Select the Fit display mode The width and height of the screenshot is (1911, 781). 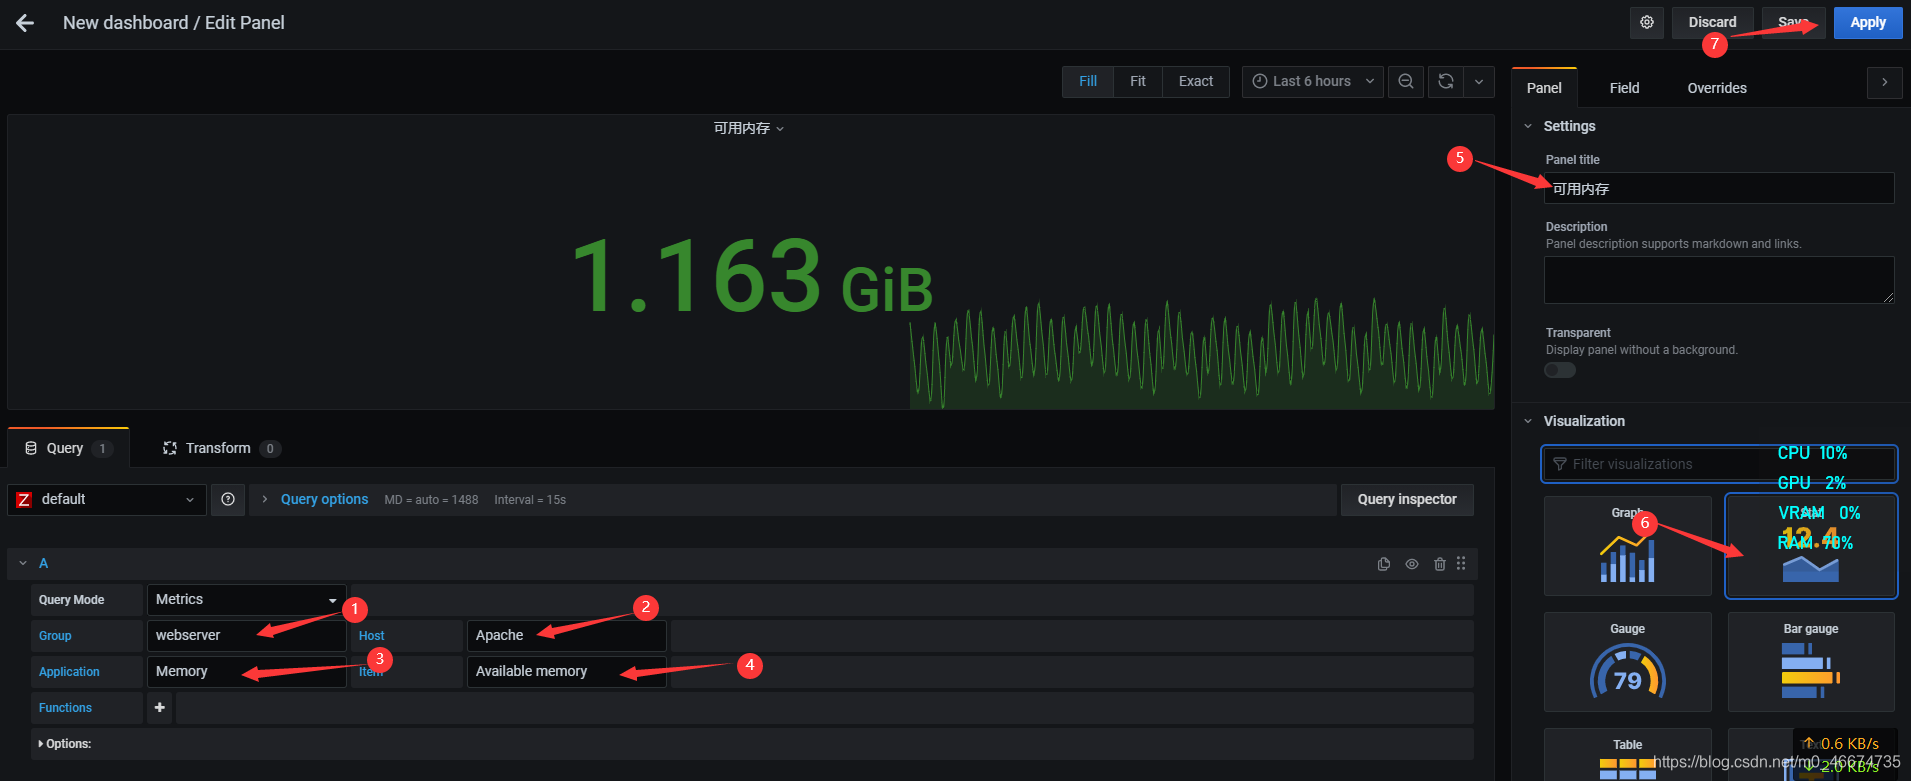click(1137, 81)
